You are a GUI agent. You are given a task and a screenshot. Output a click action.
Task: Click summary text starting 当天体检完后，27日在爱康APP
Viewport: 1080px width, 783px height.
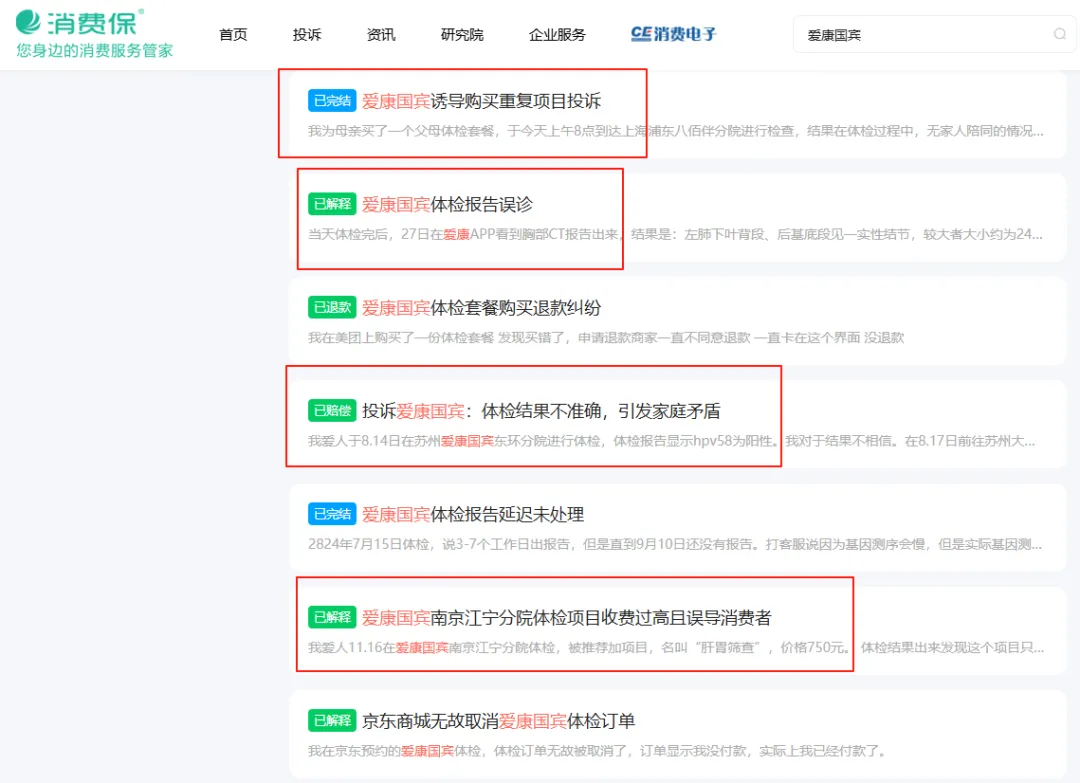pyautogui.click(x=675, y=234)
